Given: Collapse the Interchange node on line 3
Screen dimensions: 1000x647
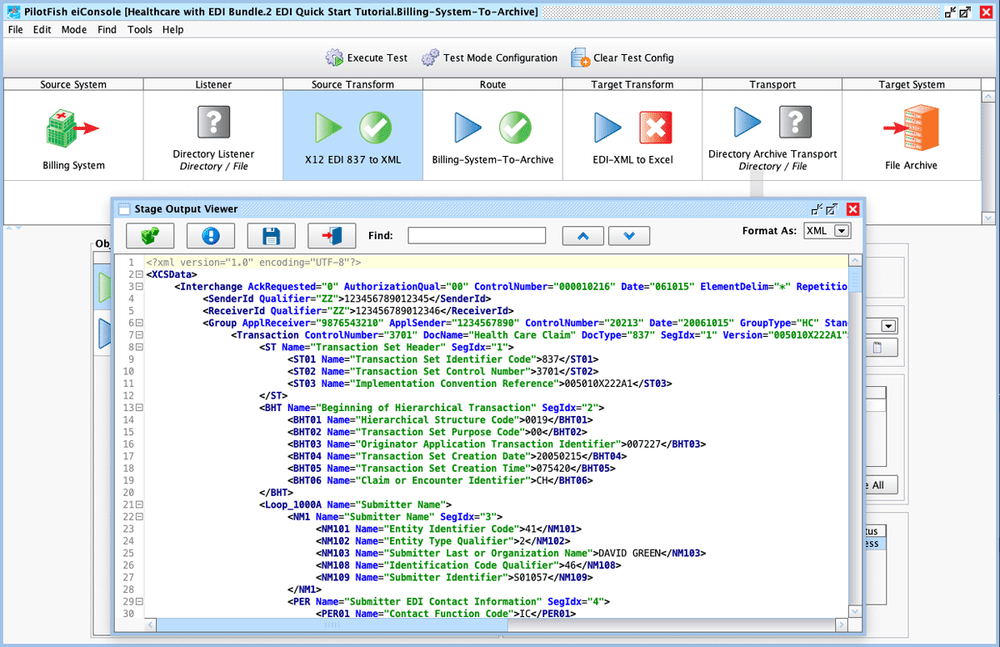Looking at the screenshot, I should [x=139, y=286].
